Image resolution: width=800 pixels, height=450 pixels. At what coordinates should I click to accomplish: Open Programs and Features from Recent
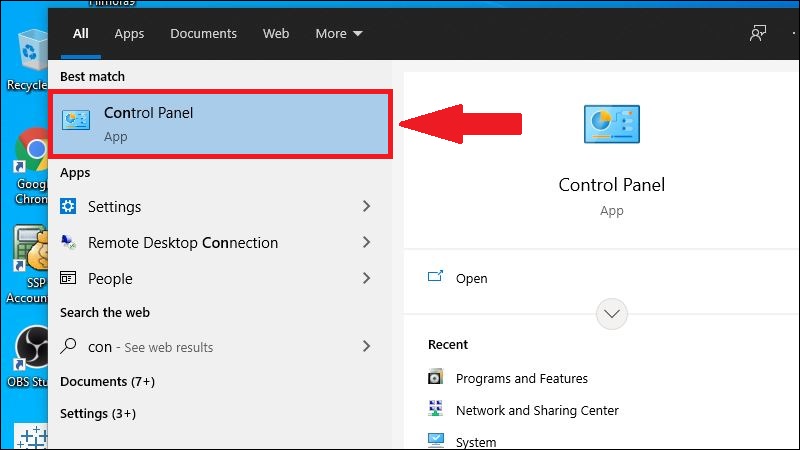(x=521, y=378)
